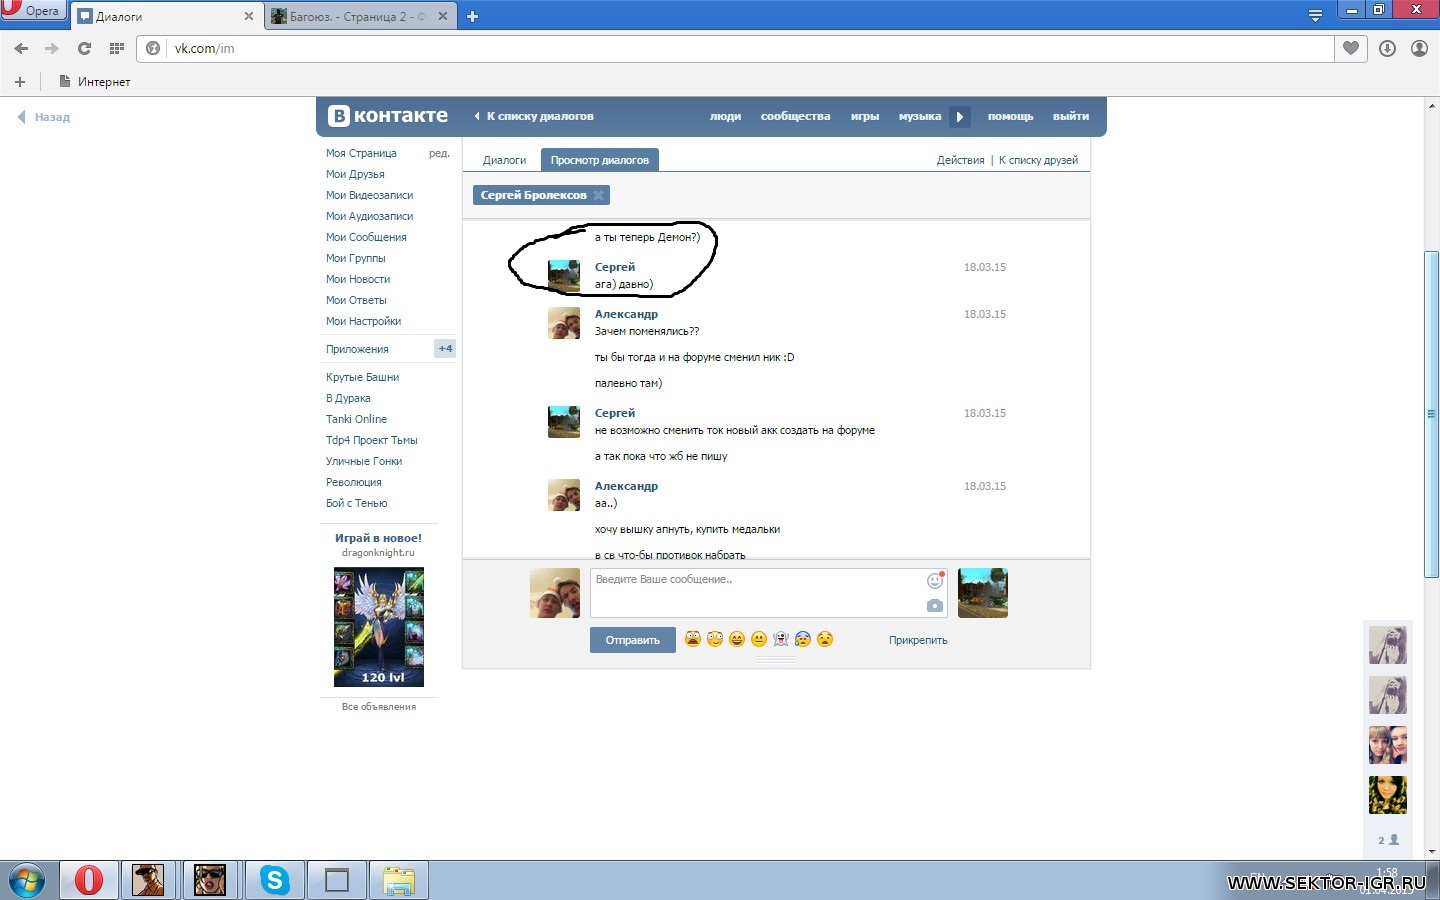Open the emoji smiley picker icon
Image resolution: width=1440 pixels, height=900 pixels.
(x=935, y=580)
